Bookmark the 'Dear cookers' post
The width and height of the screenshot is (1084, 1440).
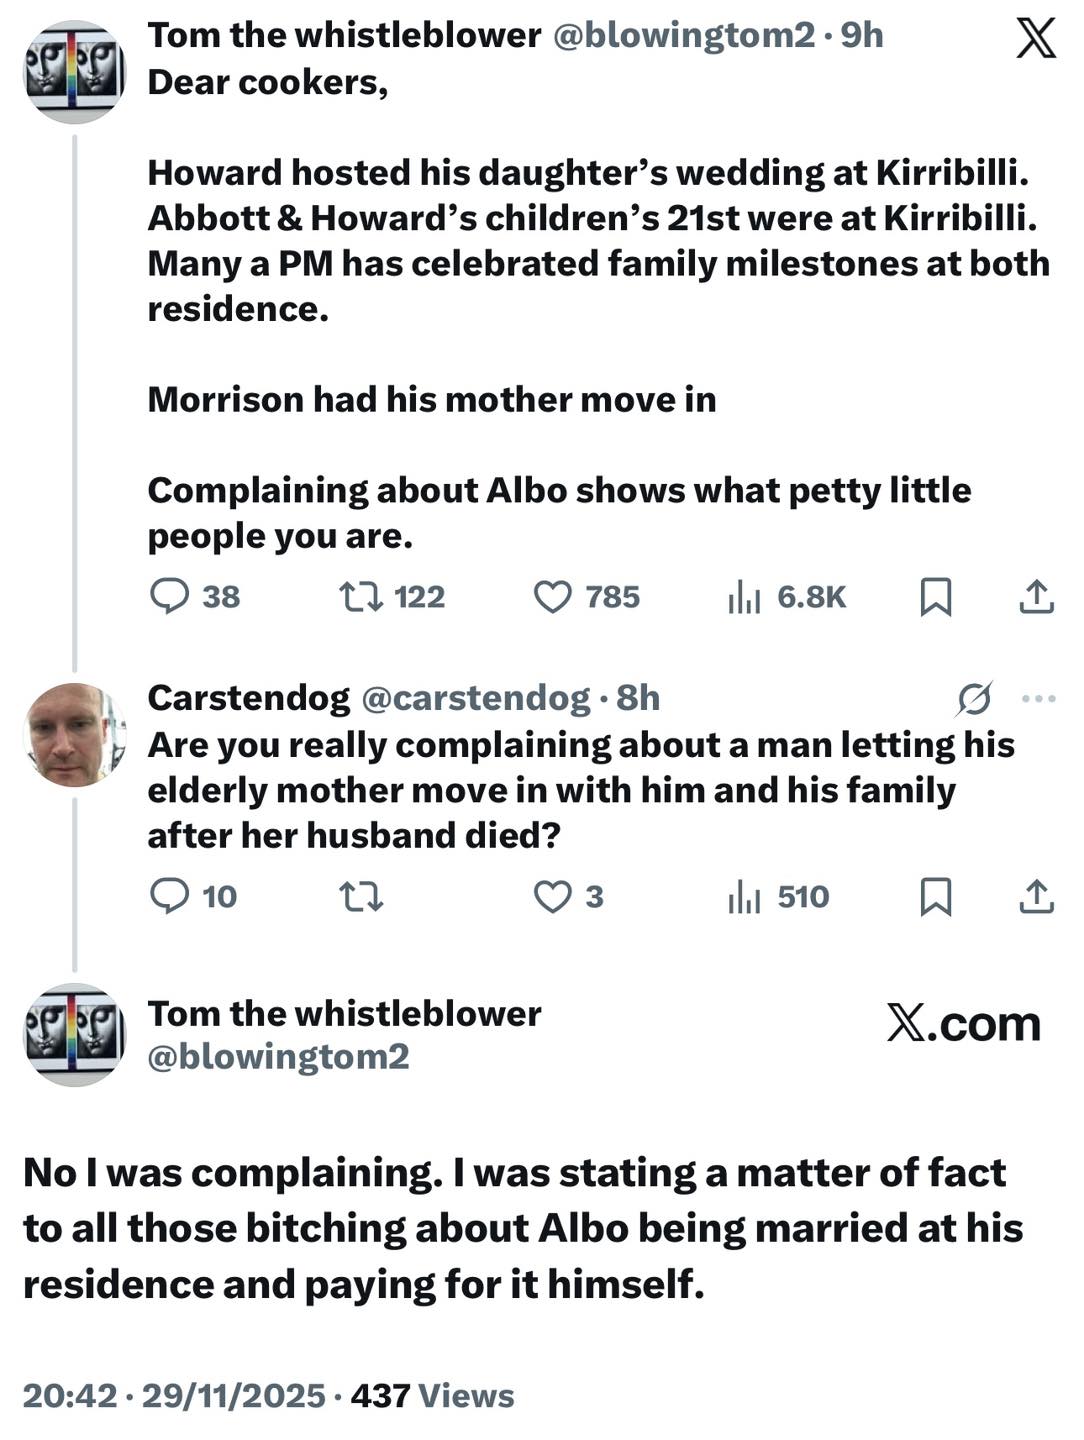click(x=935, y=597)
